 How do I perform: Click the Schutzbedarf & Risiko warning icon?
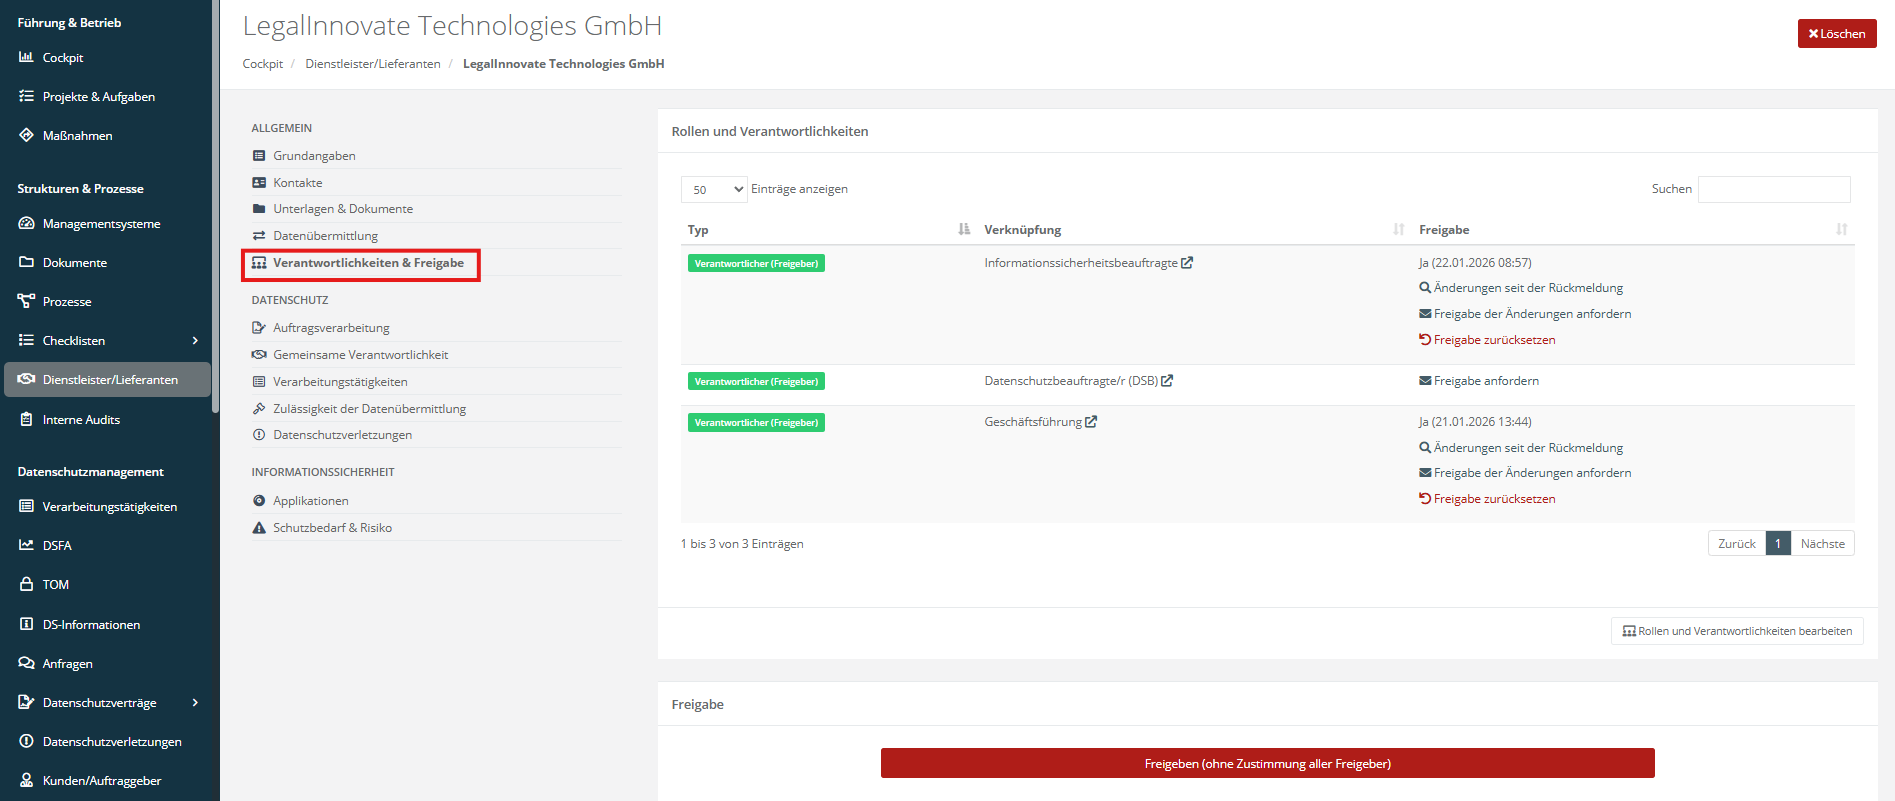point(259,528)
